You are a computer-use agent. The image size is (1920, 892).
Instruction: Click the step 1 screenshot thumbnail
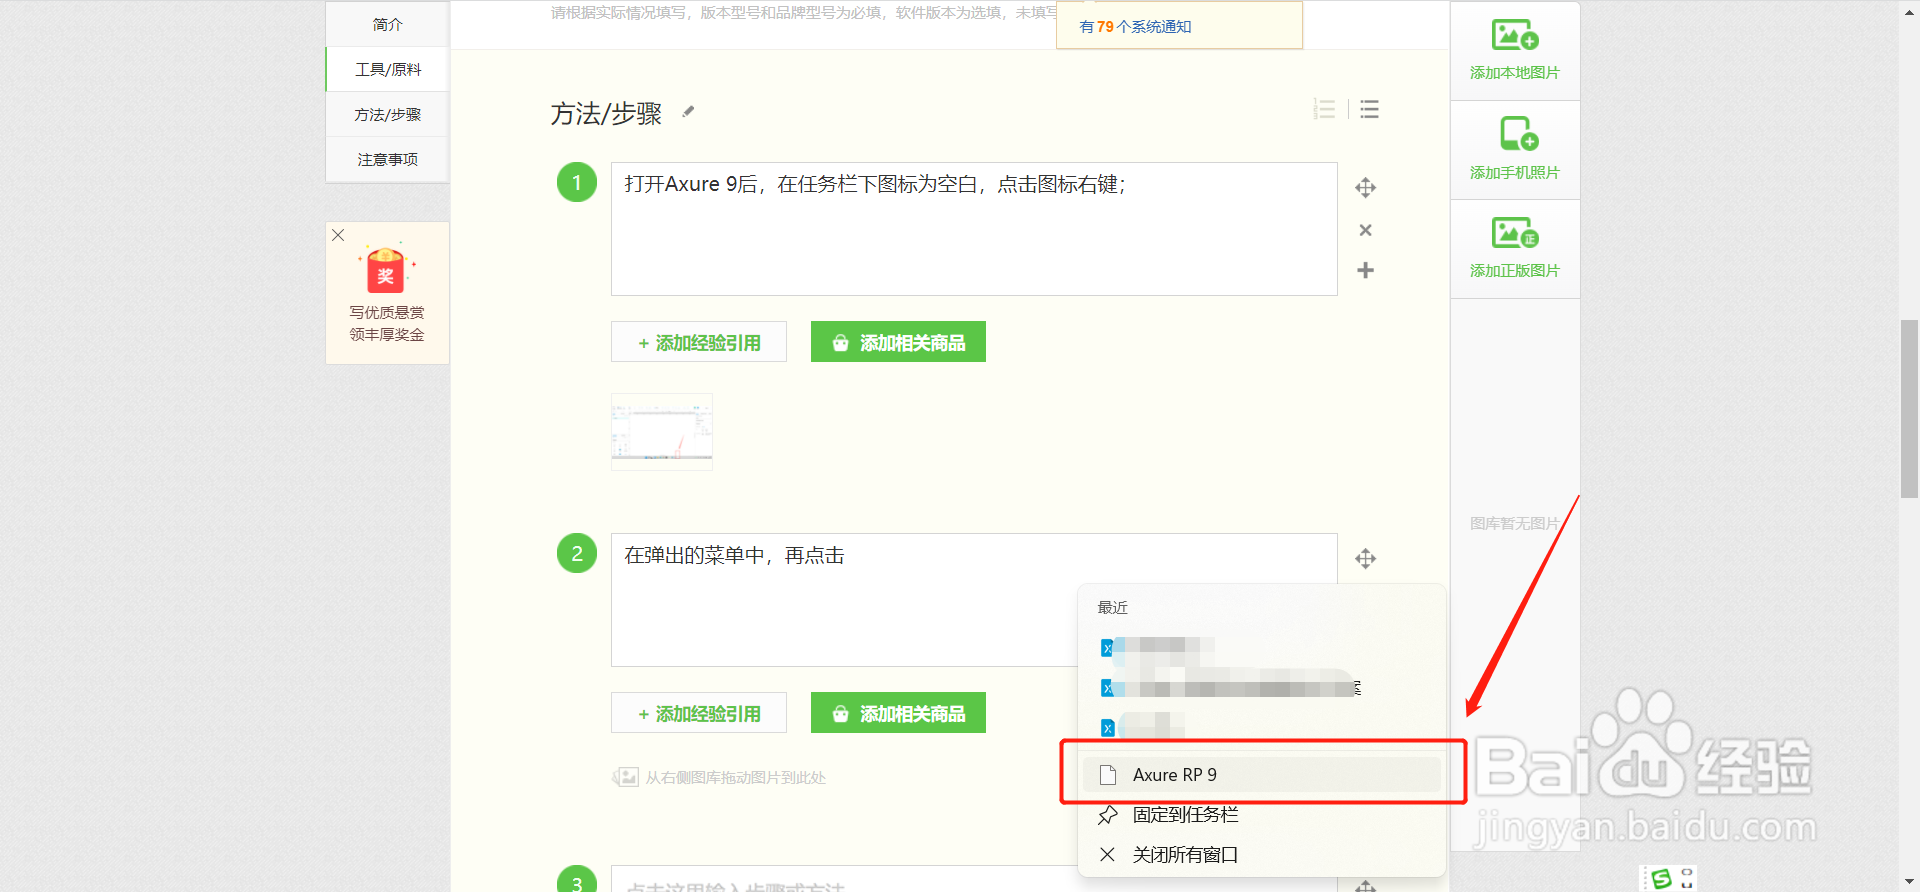point(662,432)
